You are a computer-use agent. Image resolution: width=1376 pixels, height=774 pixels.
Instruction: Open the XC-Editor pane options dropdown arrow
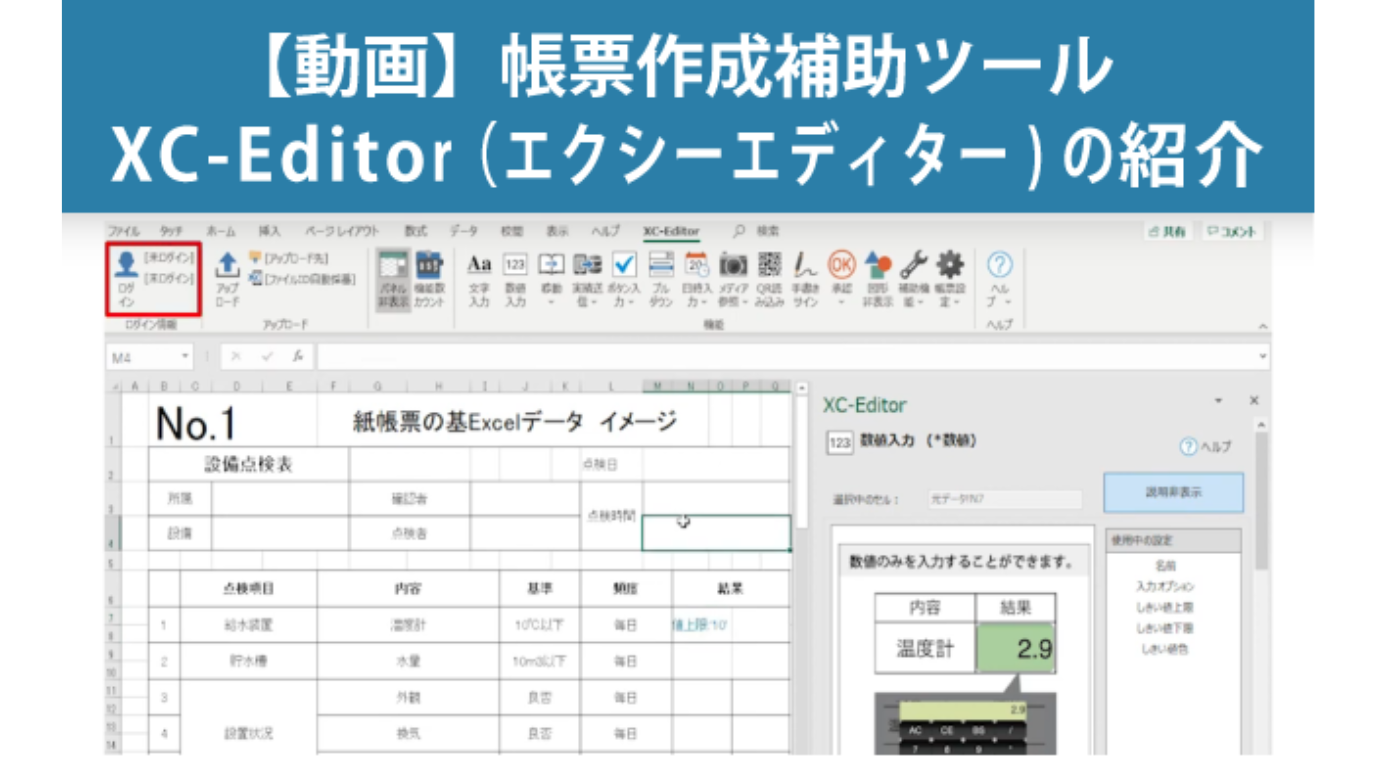click(x=1218, y=400)
